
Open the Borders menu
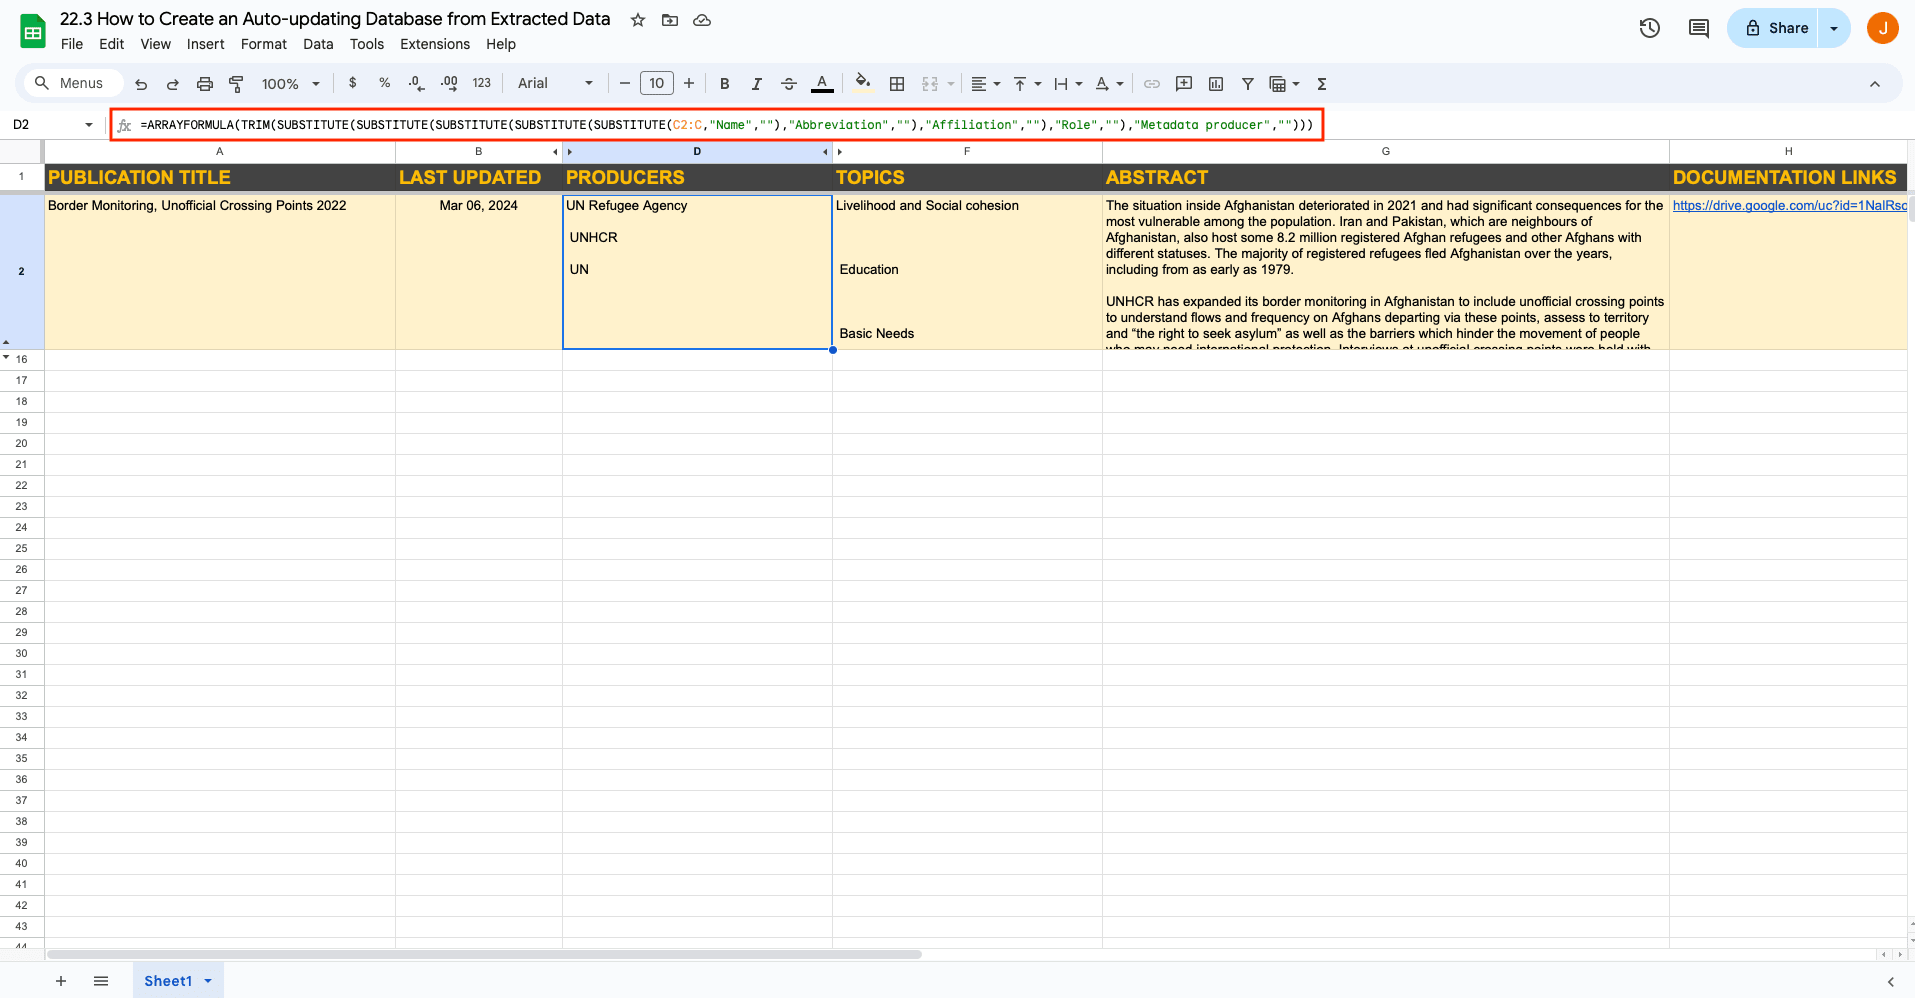(897, 84)
